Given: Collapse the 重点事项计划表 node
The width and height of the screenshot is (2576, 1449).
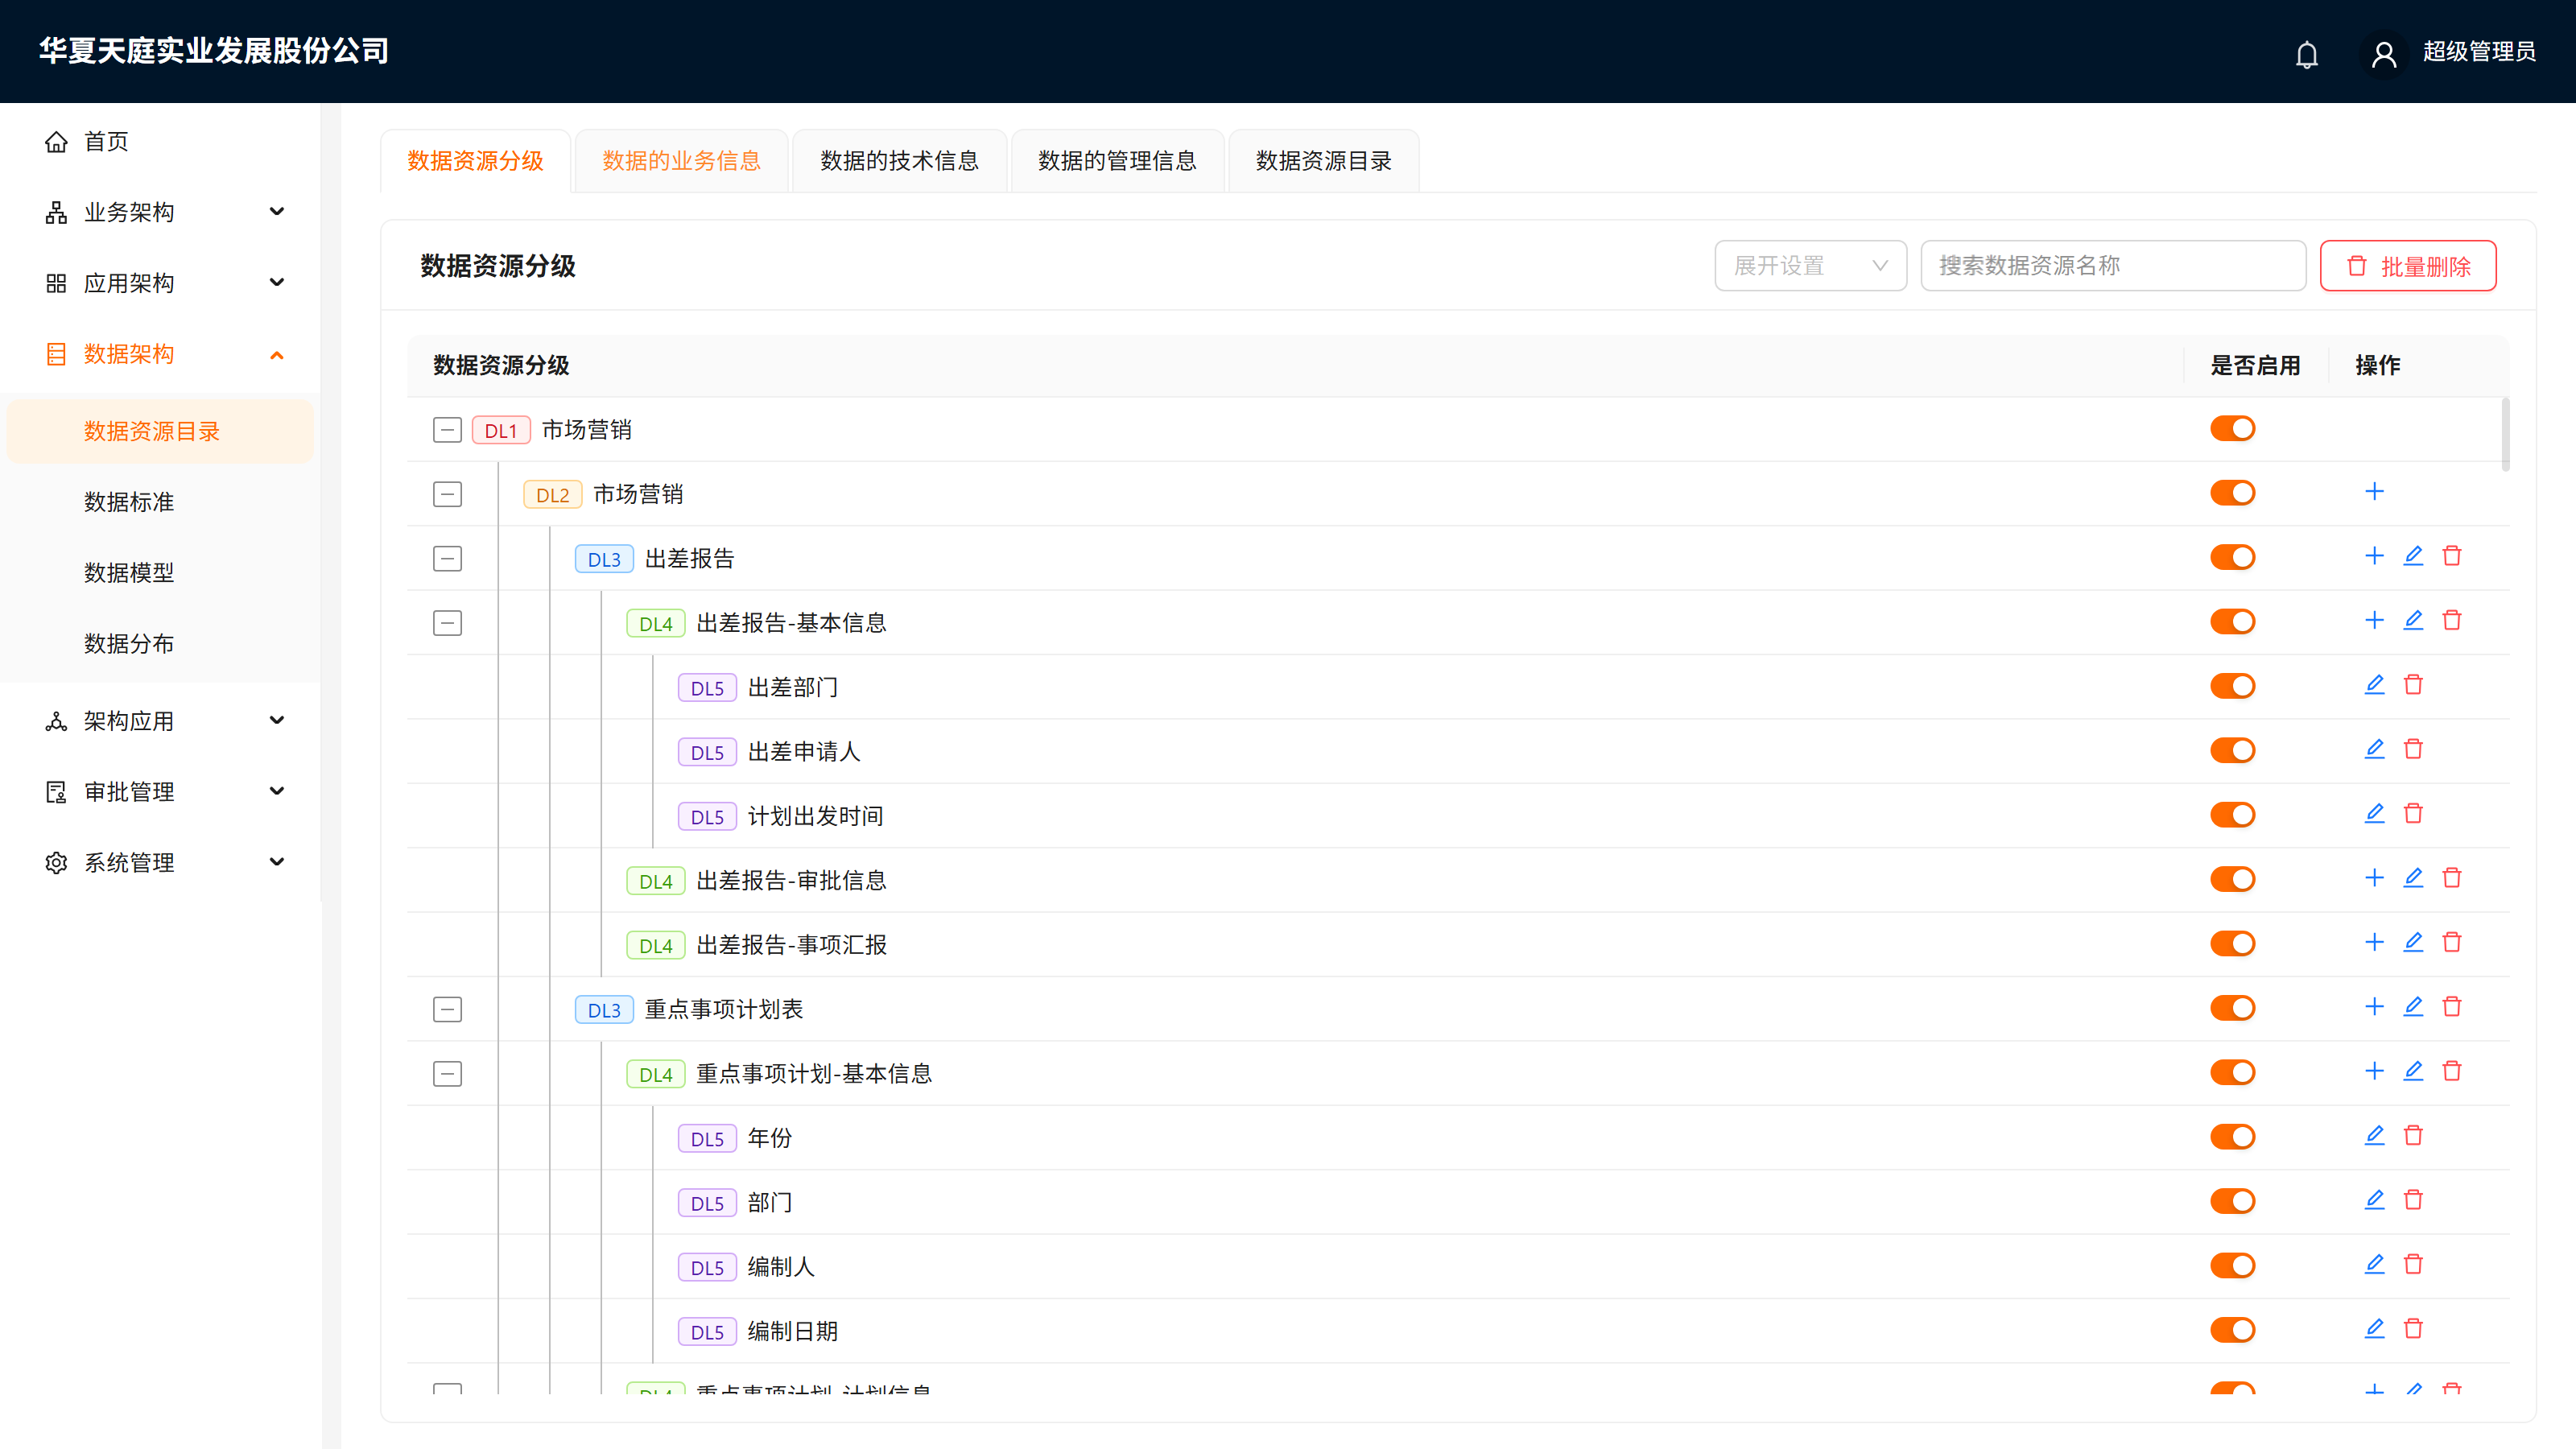Looking at the screenshot, I should 447,1009.
